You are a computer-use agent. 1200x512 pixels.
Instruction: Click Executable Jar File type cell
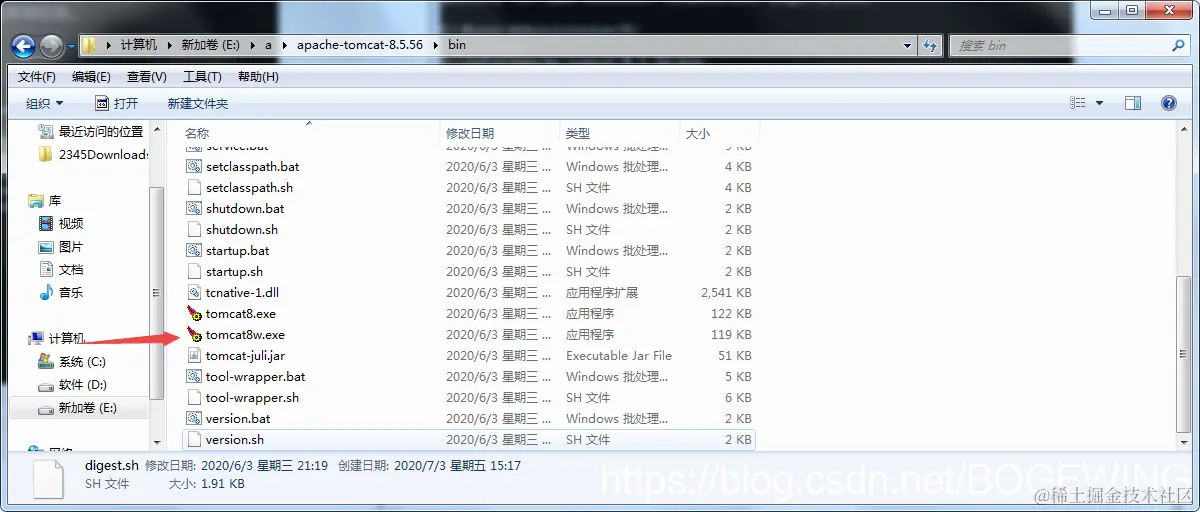pyautogui.click(x=619, y=356)
